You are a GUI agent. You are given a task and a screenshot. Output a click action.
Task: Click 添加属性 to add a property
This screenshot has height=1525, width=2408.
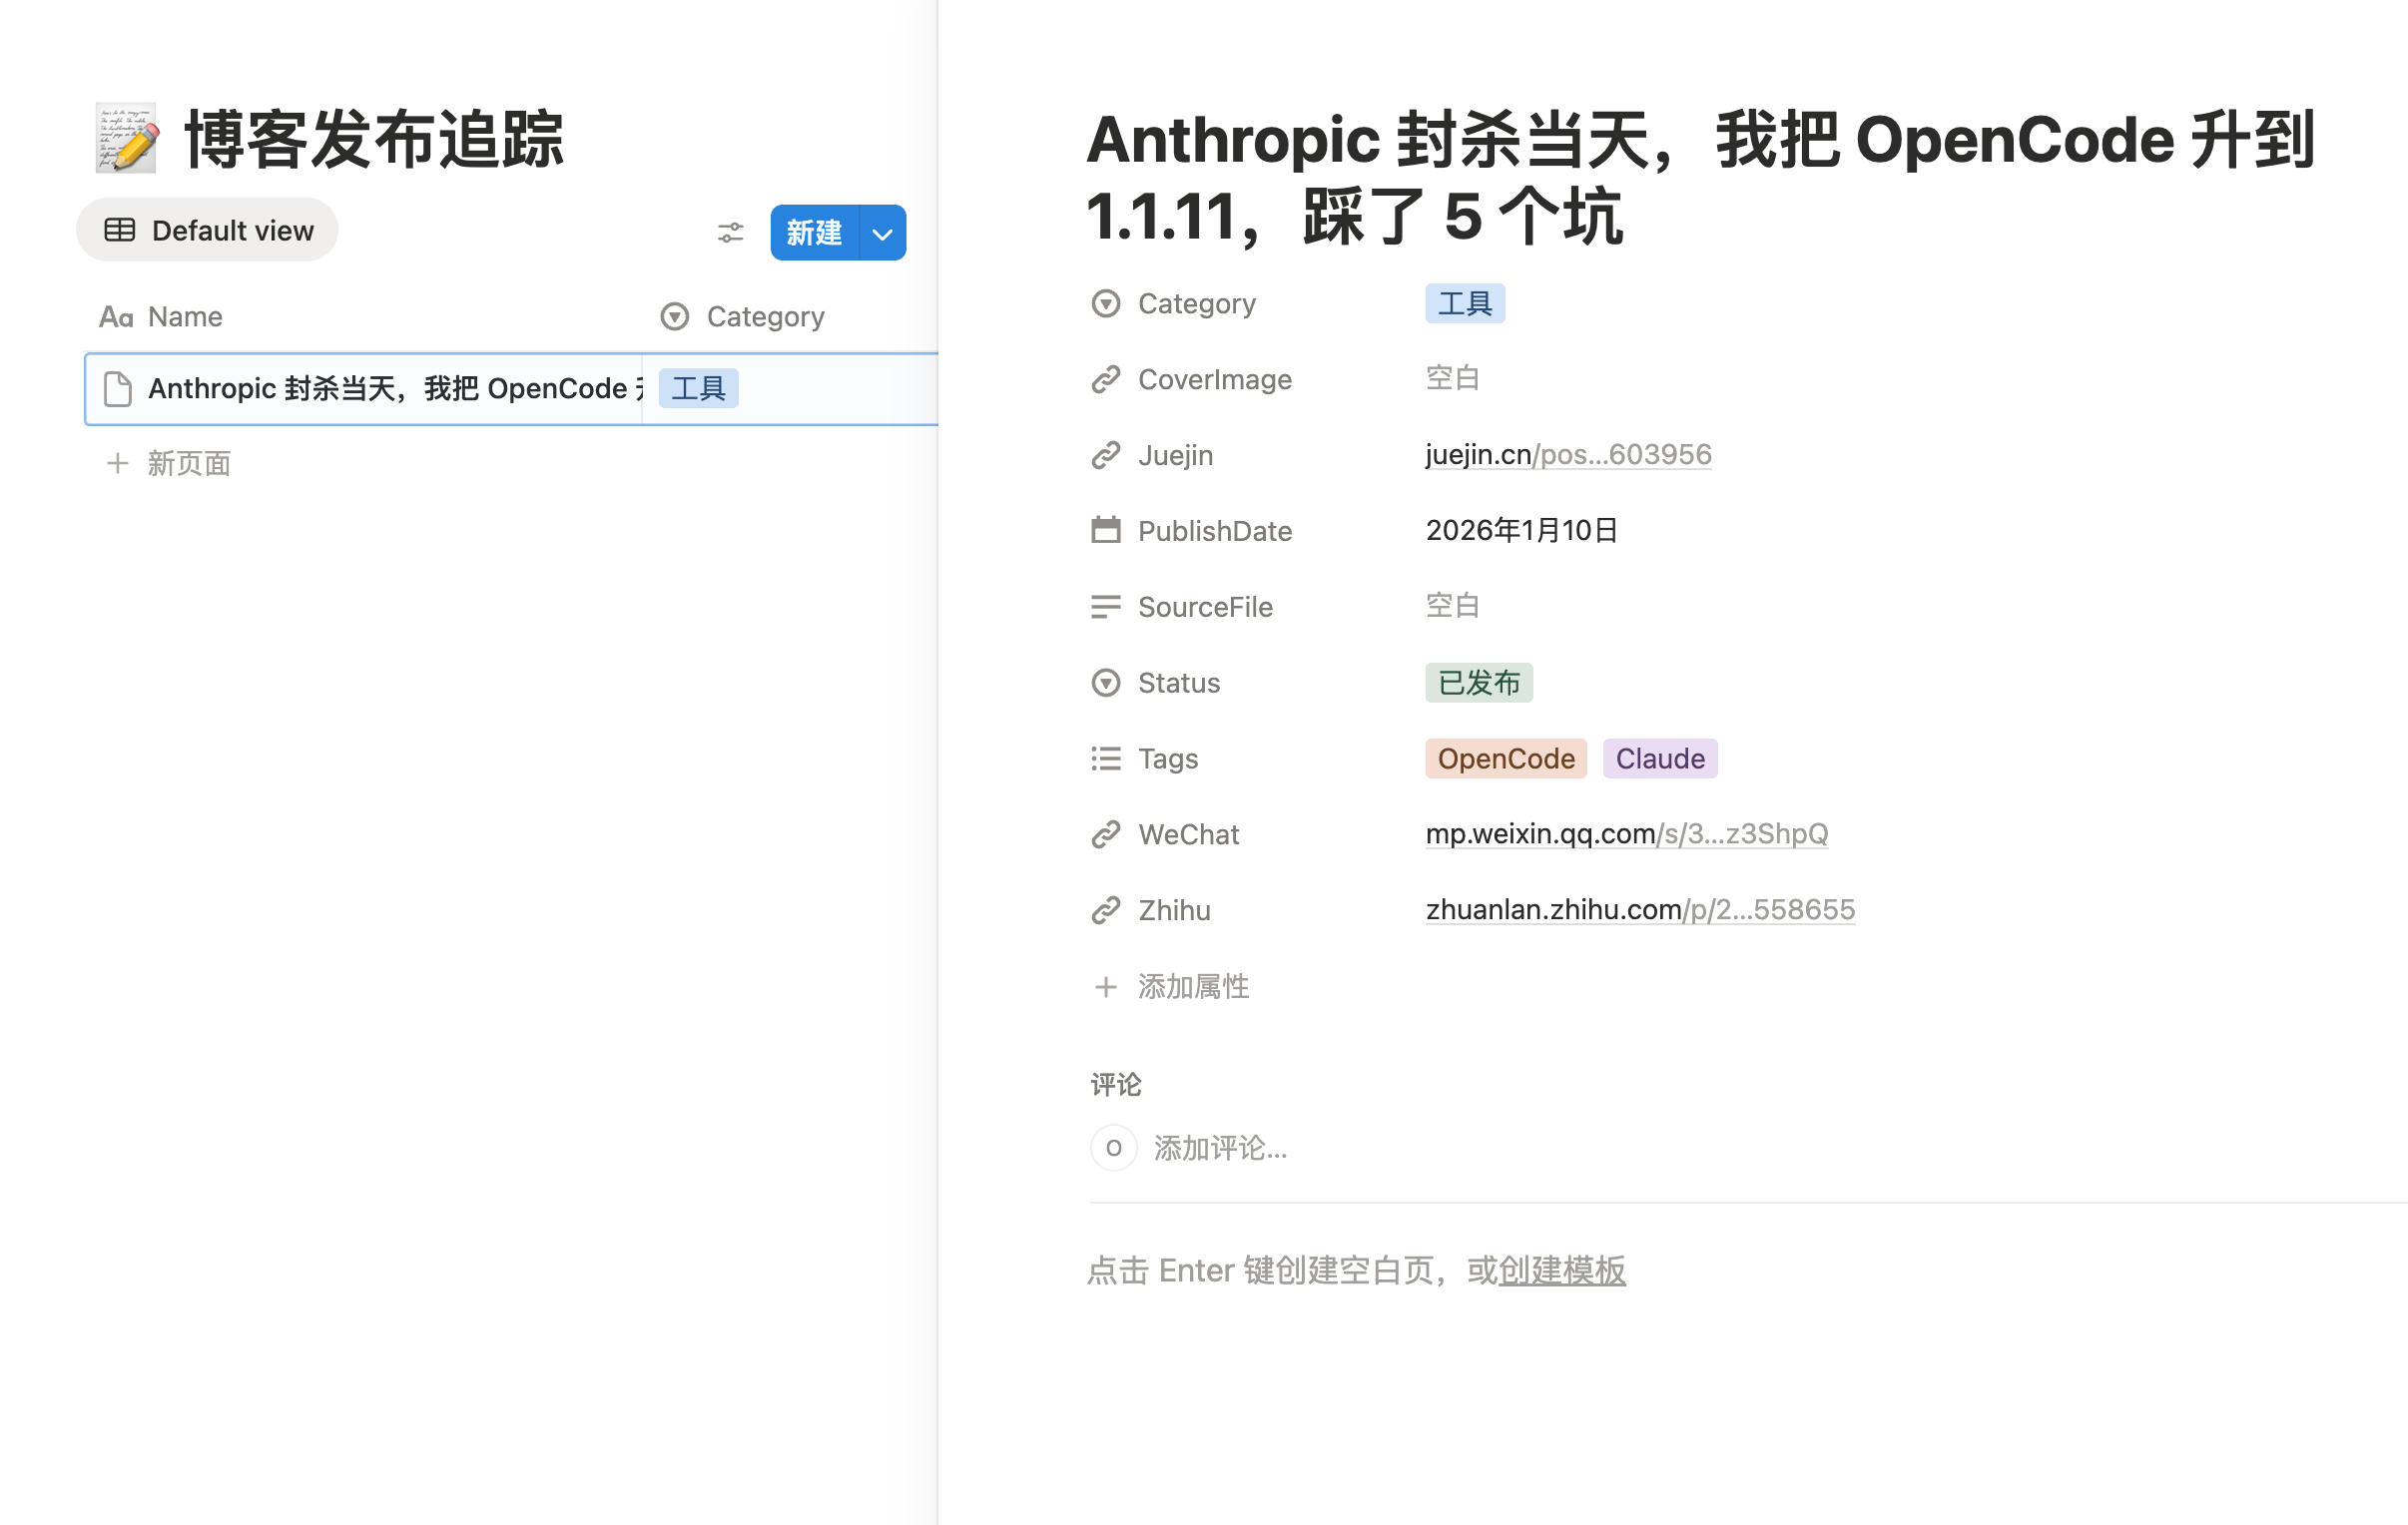[x=1192, y=987]
